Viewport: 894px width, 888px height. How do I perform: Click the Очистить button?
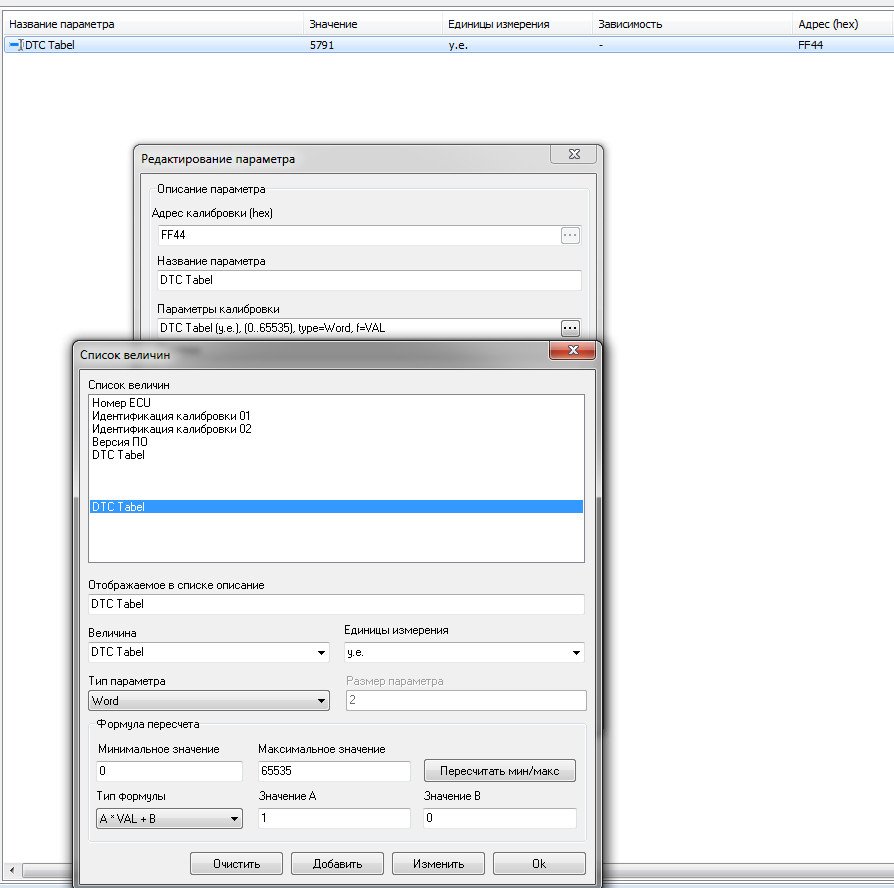tap(236, 864)
